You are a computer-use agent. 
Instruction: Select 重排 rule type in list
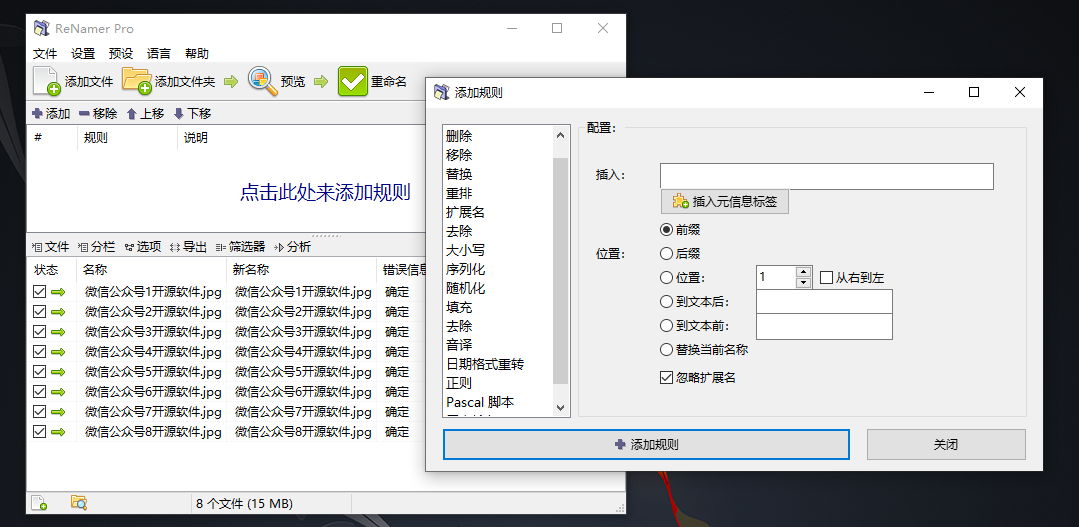[x=459, y=193]
